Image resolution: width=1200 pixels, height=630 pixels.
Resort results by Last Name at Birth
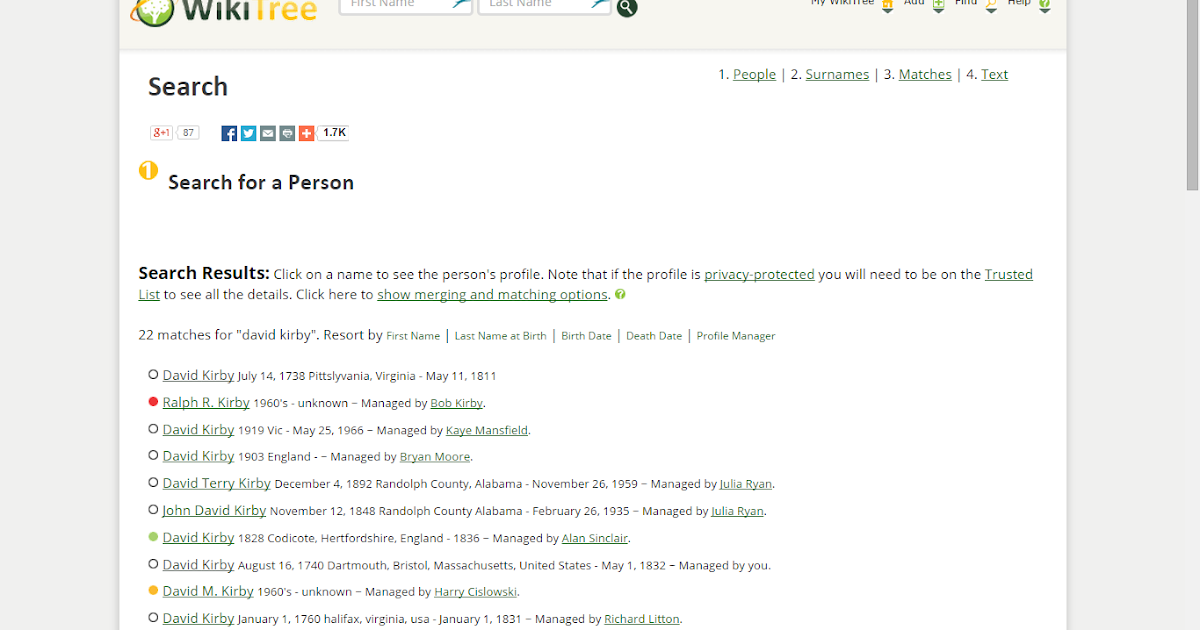(500, 336)
